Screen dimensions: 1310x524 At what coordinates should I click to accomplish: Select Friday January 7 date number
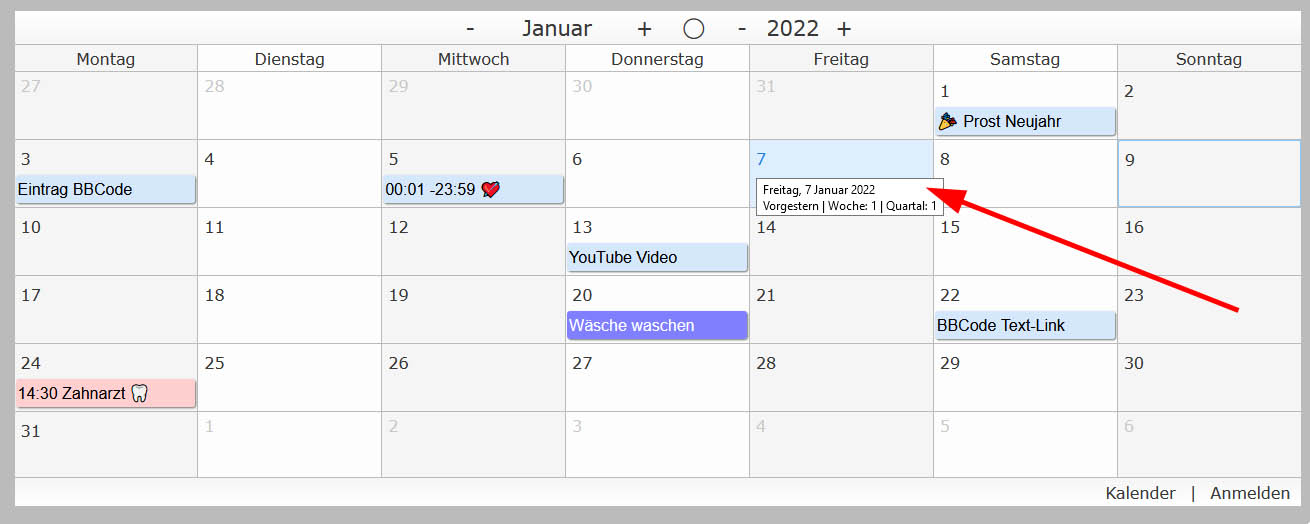(762, 159)
